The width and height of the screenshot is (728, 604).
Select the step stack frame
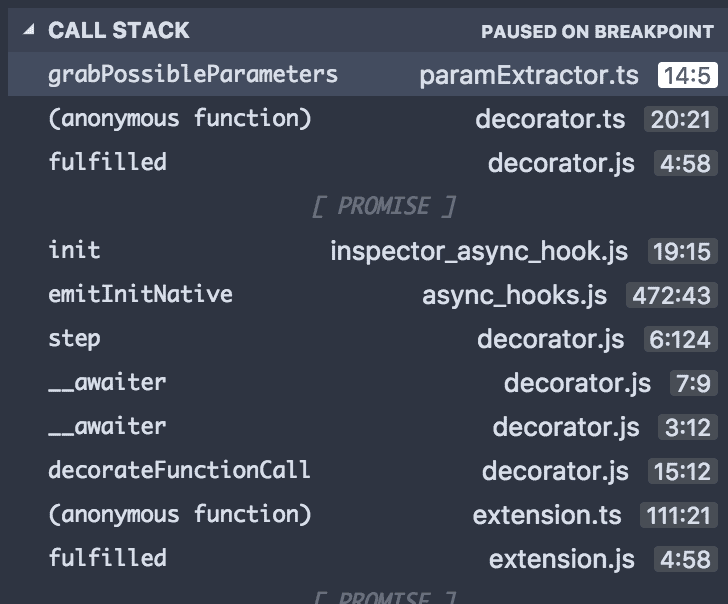click(x=74, y=338)
